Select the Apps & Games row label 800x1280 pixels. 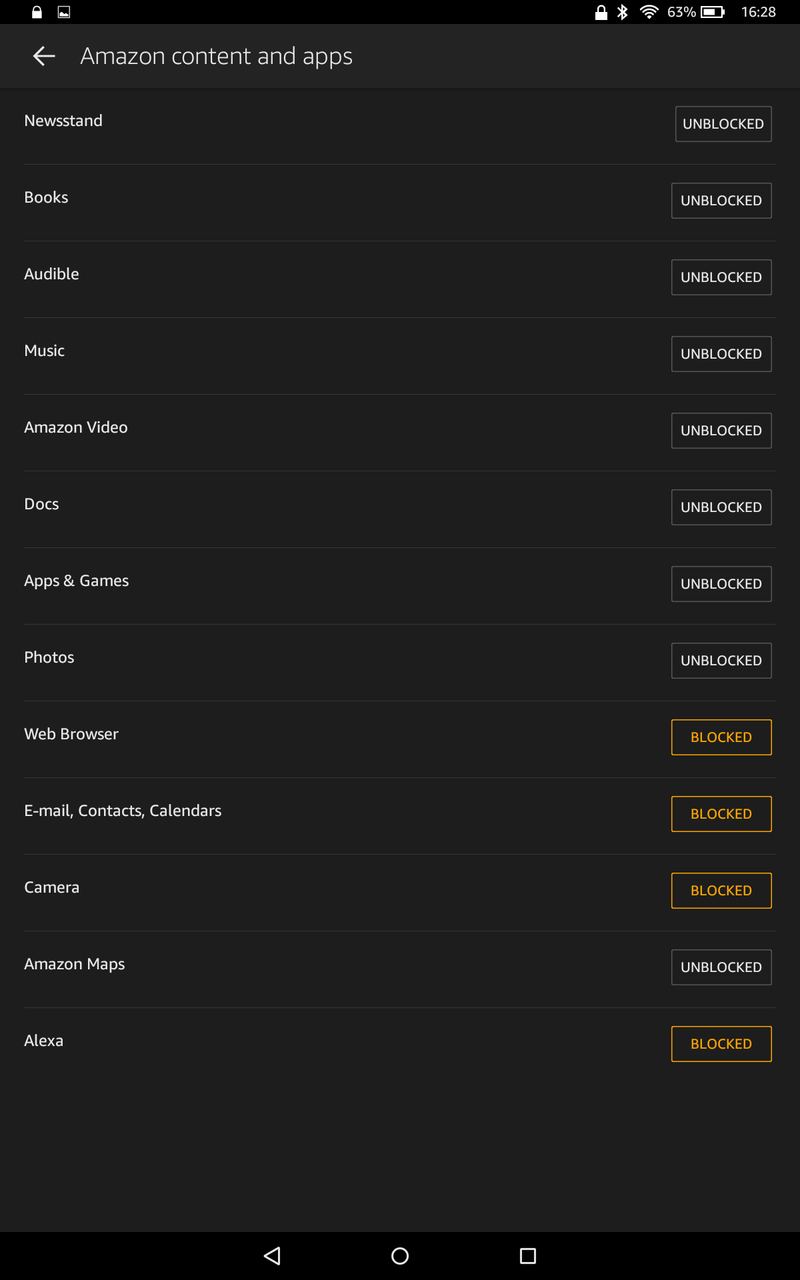[x=77, y=581]
